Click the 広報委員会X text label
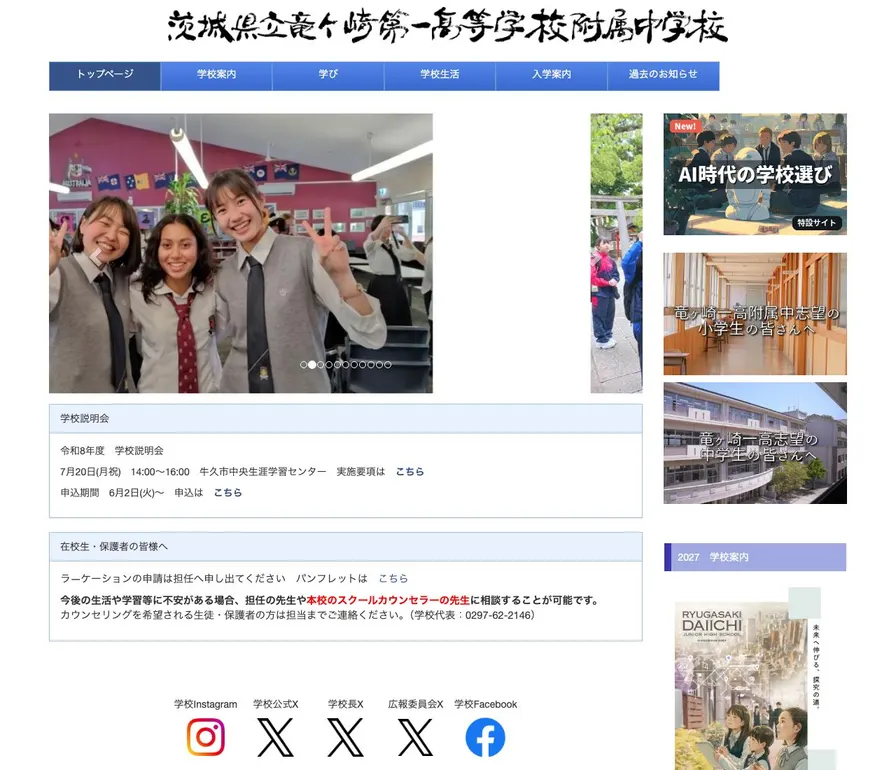This screenshot has width=896, height=770. [415, 704]
